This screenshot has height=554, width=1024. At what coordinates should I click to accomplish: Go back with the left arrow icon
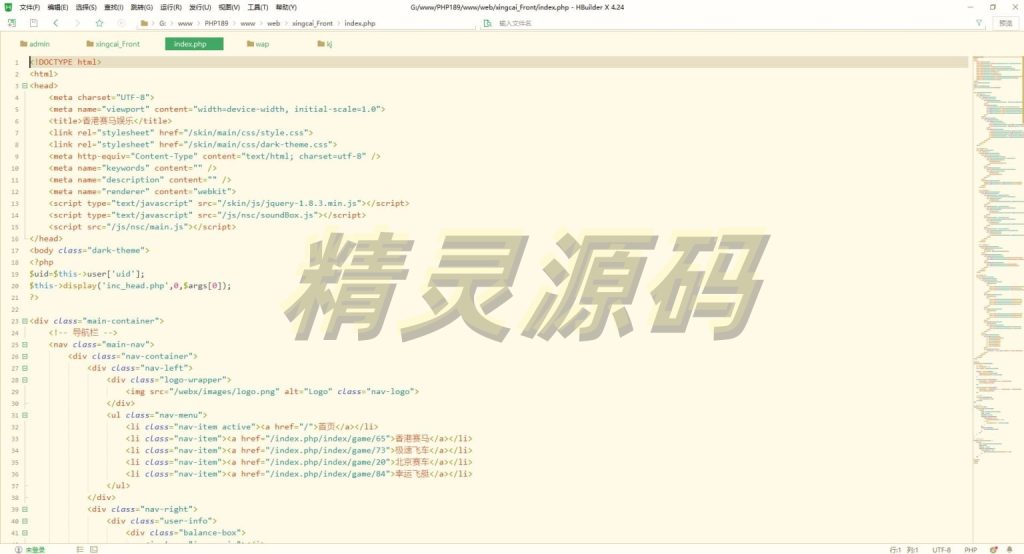pyautogui.click(x=56, y=23)
